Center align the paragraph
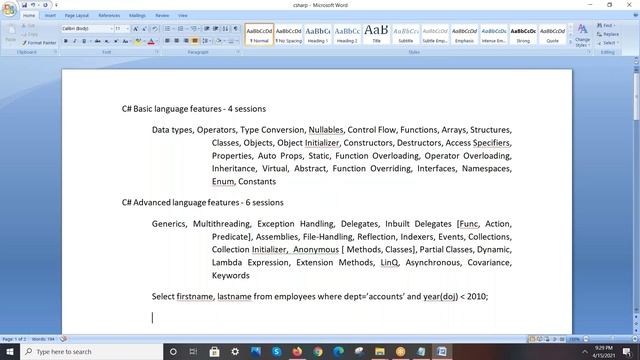Image resolution: width=640 pixels, height=360 pixels. (x=177, y=41)
